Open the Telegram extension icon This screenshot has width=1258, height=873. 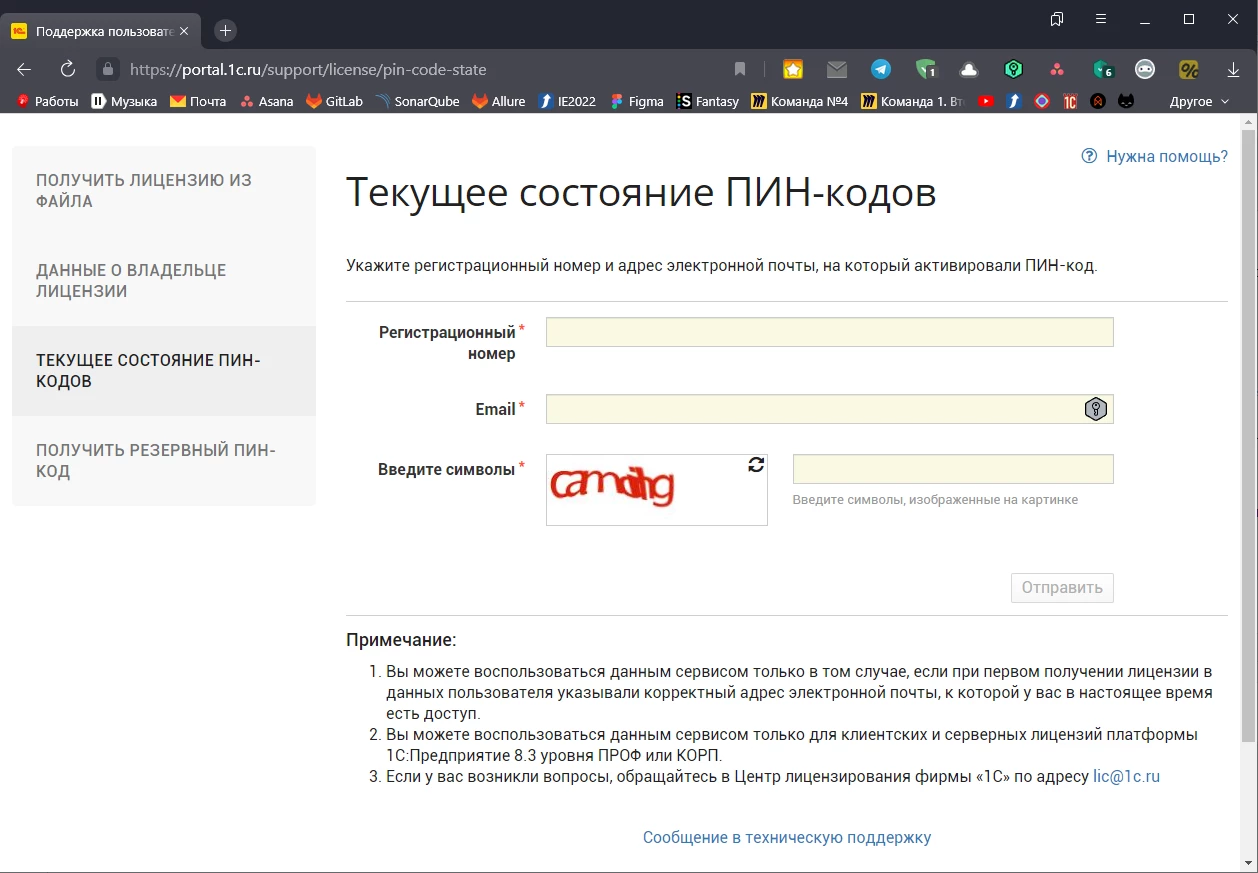(881, 69)
